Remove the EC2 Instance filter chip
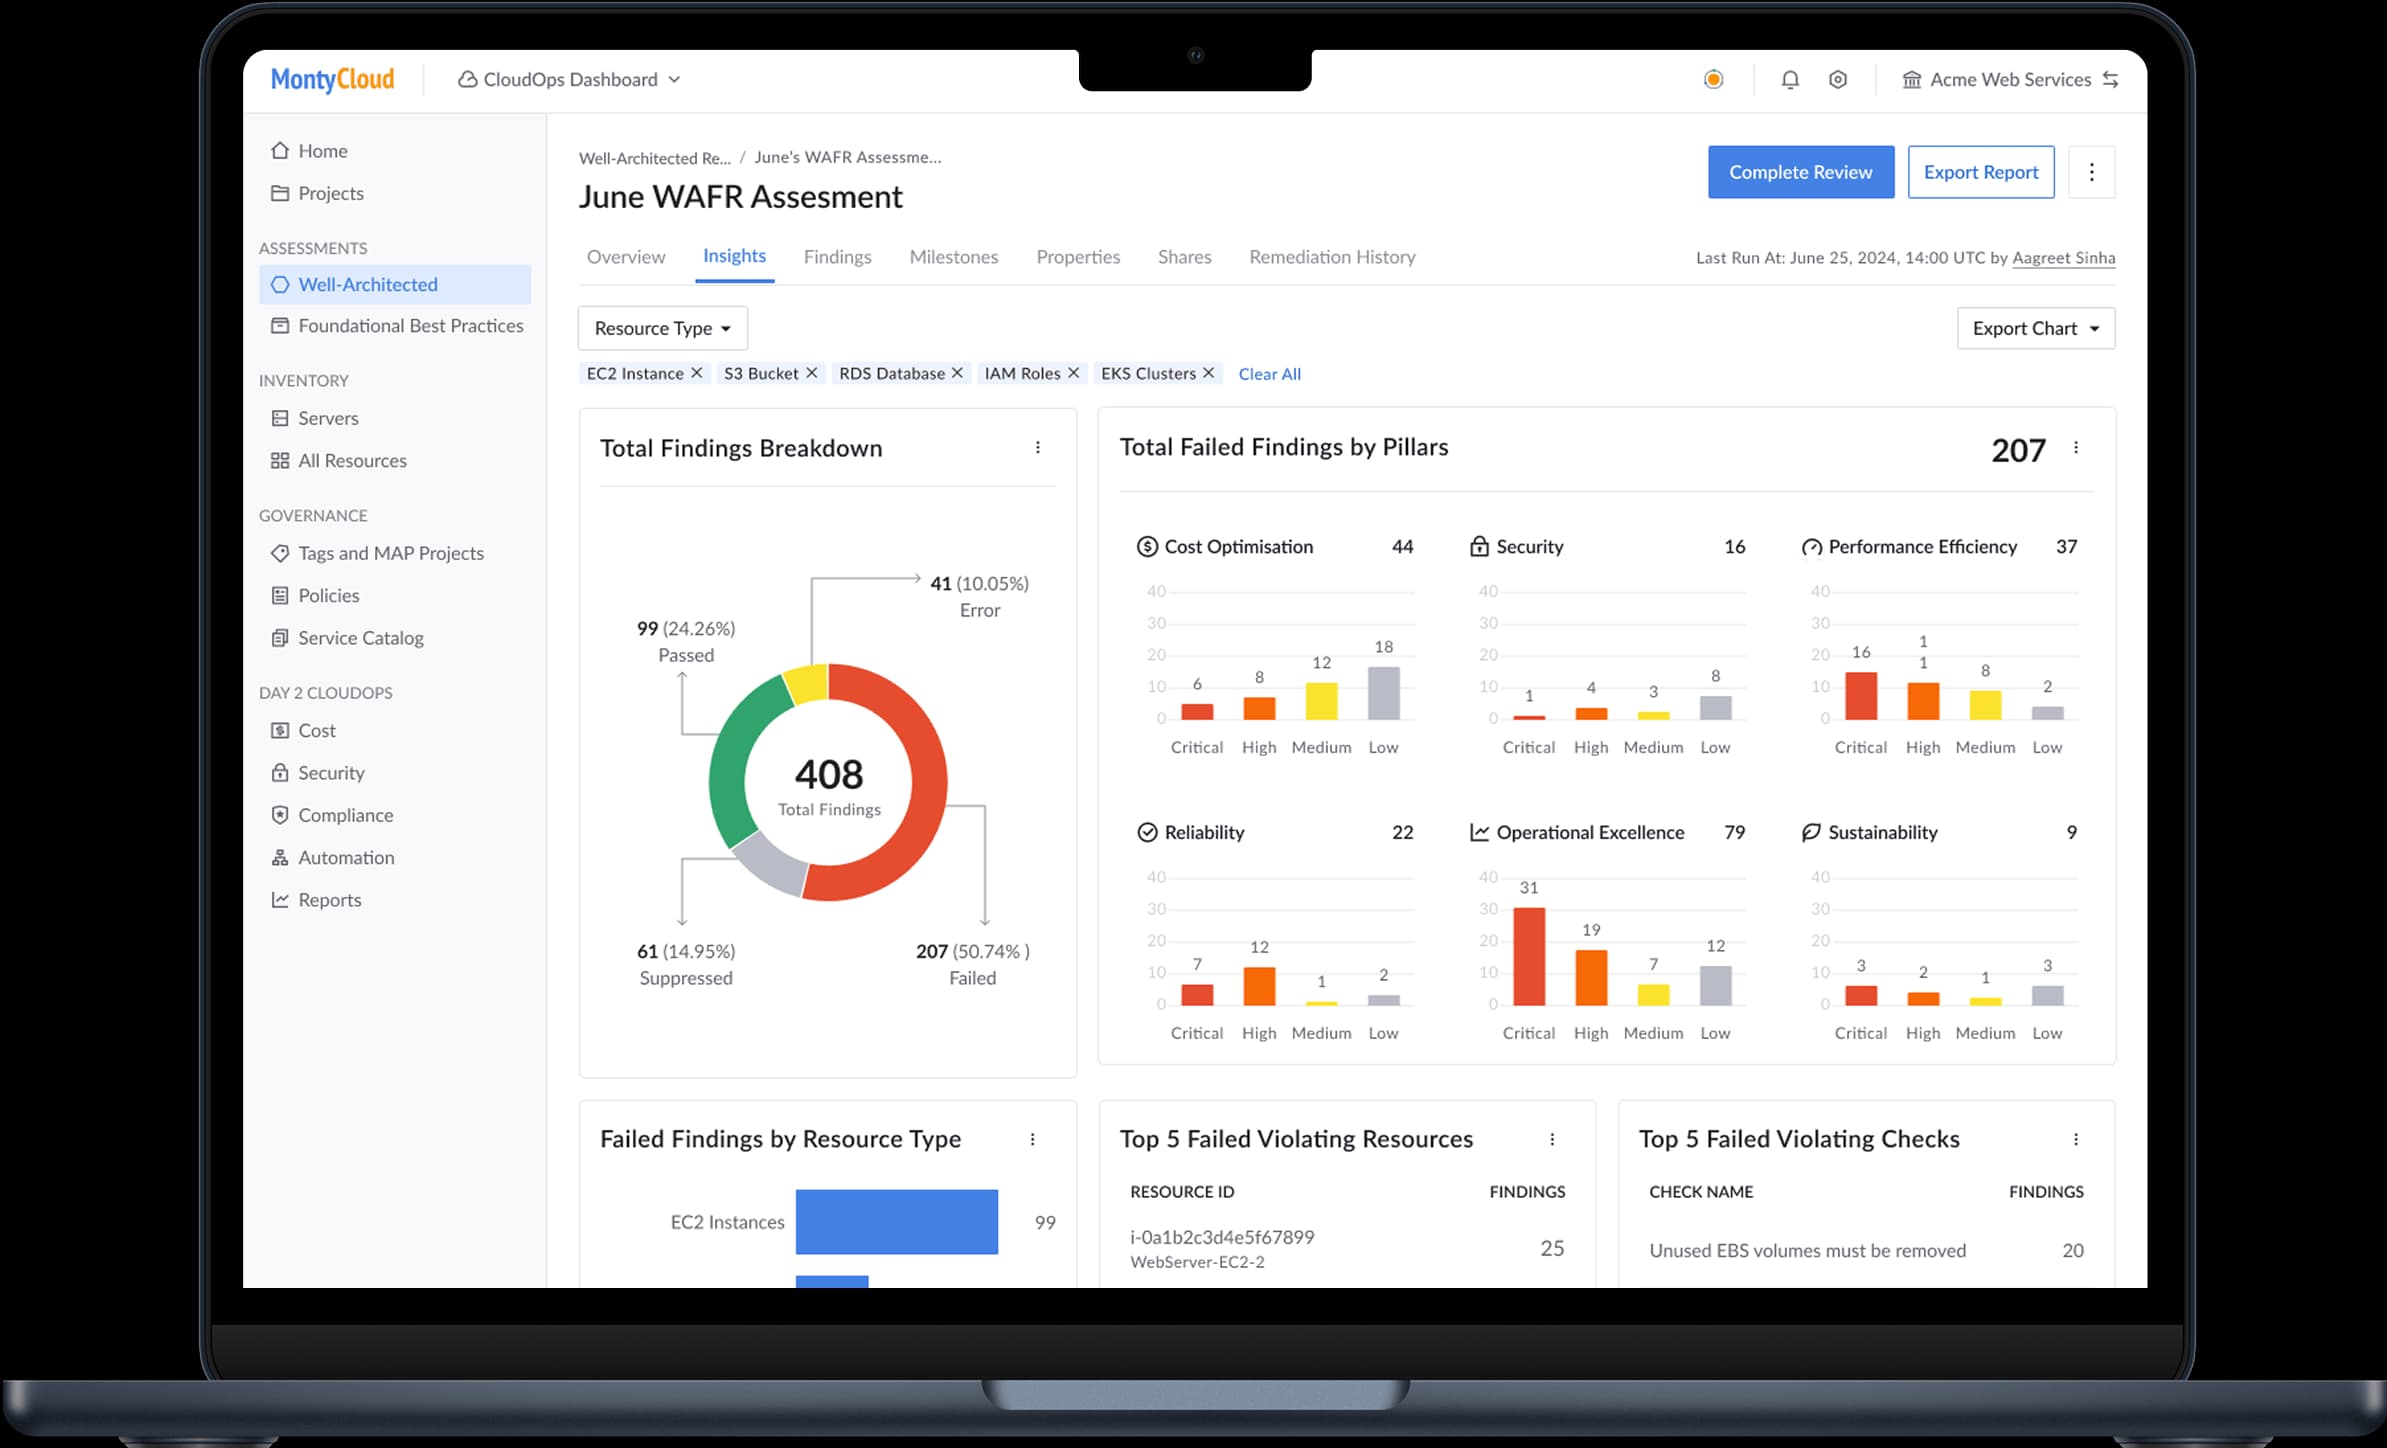 coord(697,372)
